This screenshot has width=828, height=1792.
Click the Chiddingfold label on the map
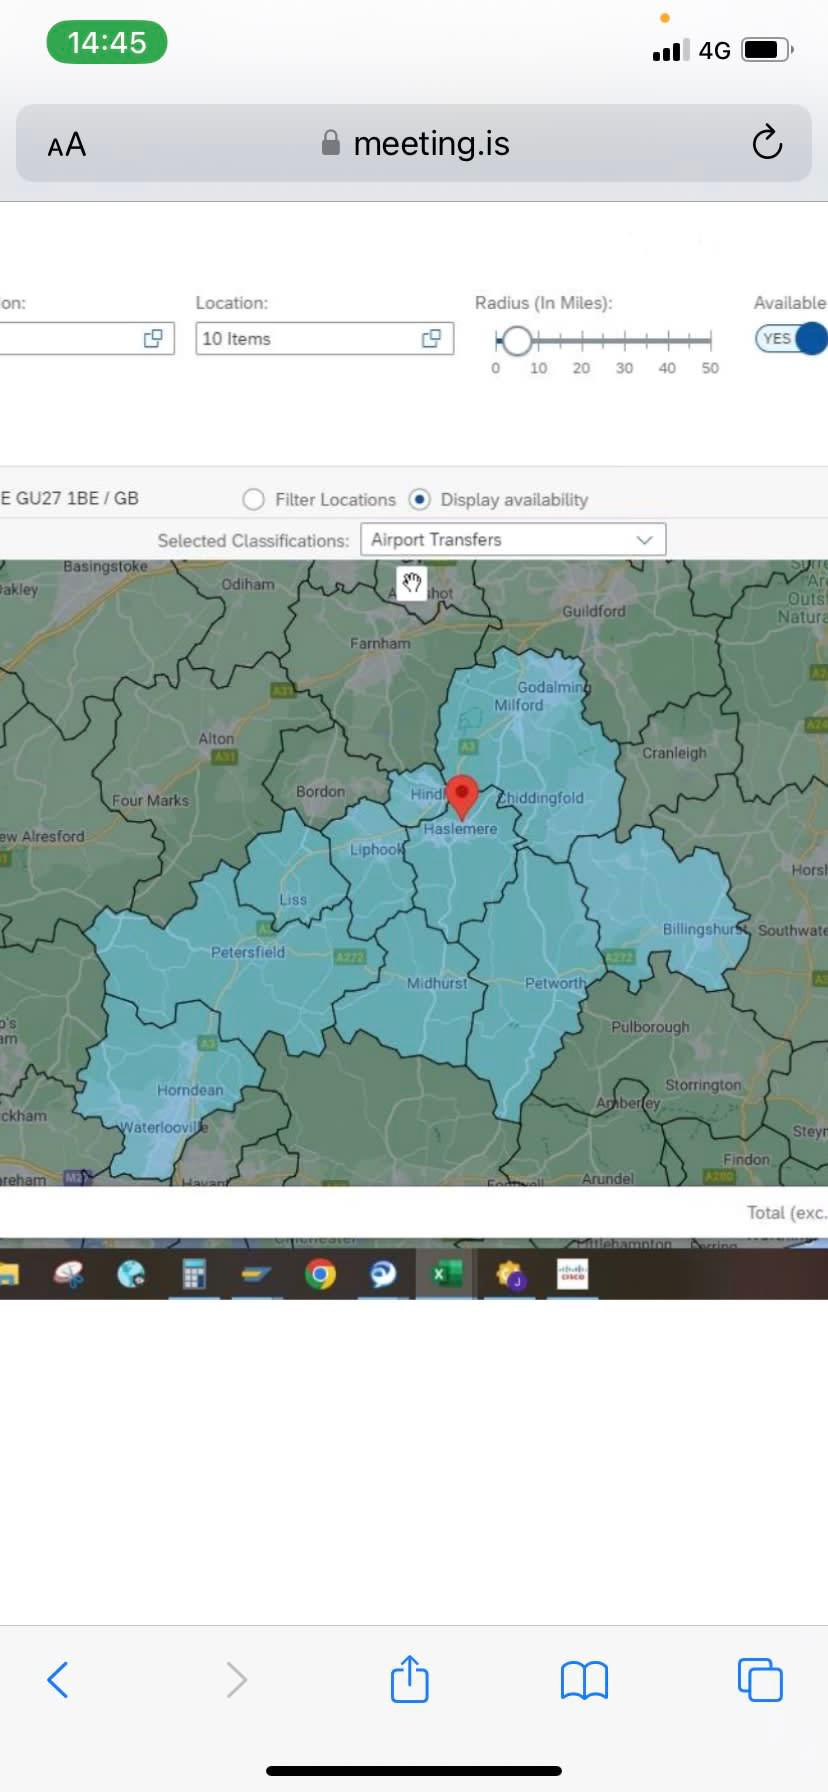point(541,798)
